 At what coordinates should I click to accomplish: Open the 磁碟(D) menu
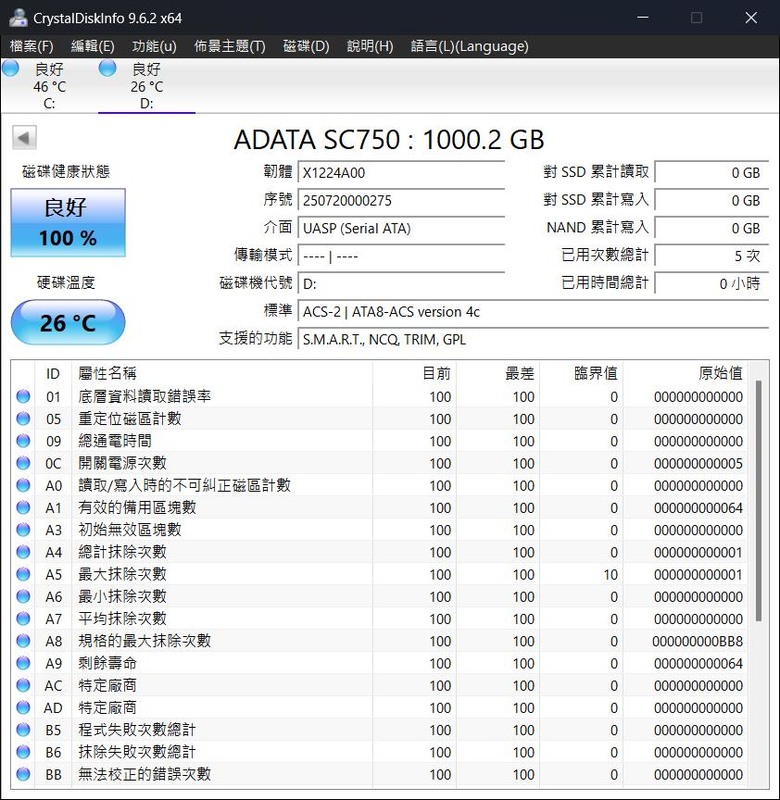pyautogui.click(x=306, y=46)
